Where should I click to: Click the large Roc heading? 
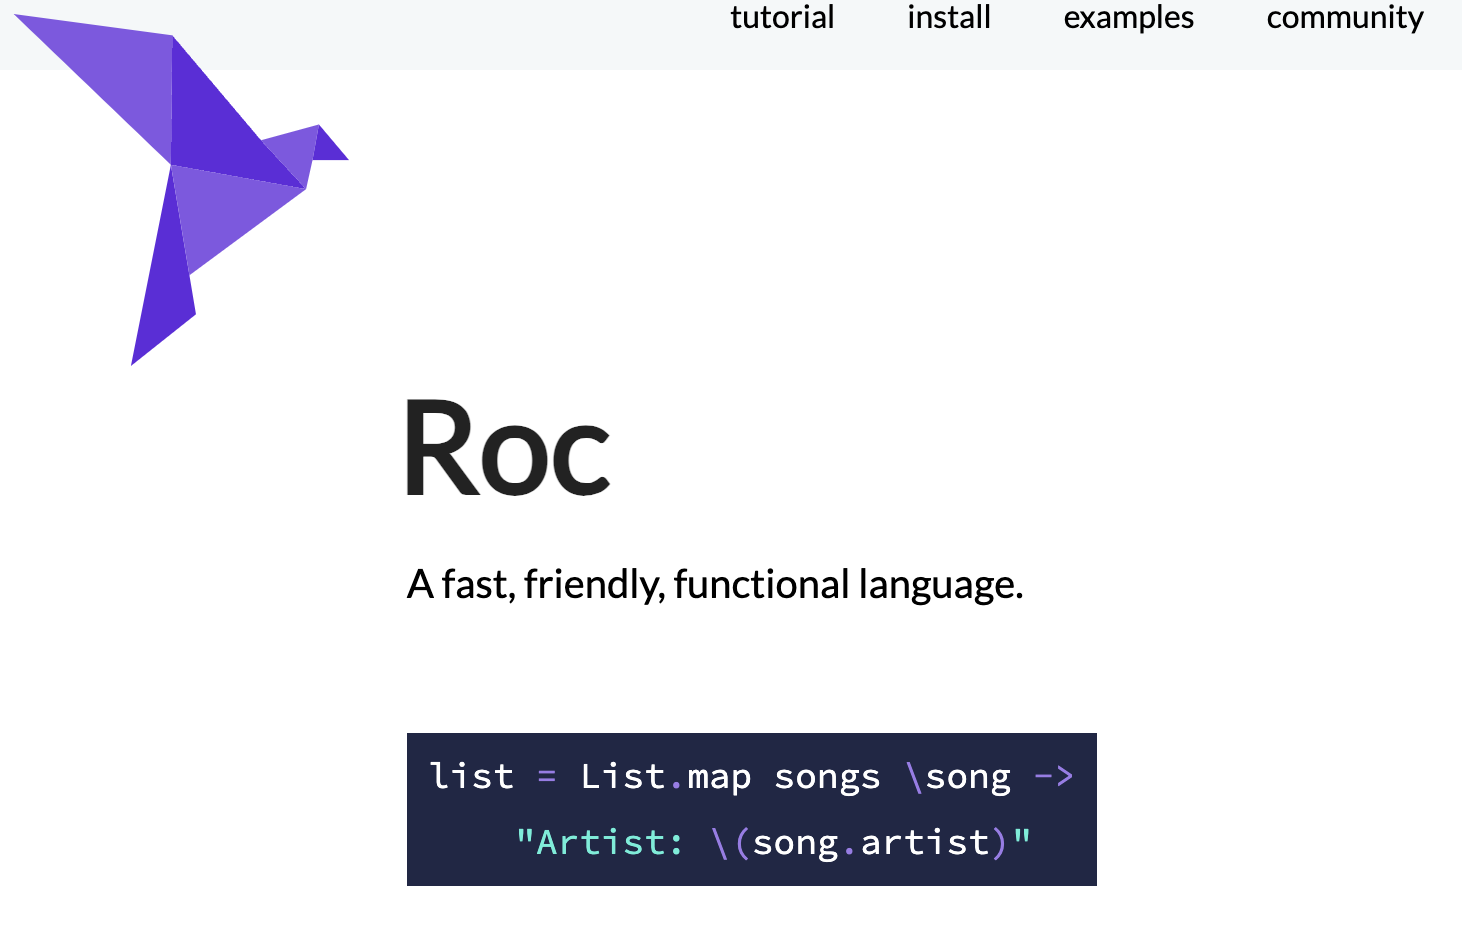(507, 448)
